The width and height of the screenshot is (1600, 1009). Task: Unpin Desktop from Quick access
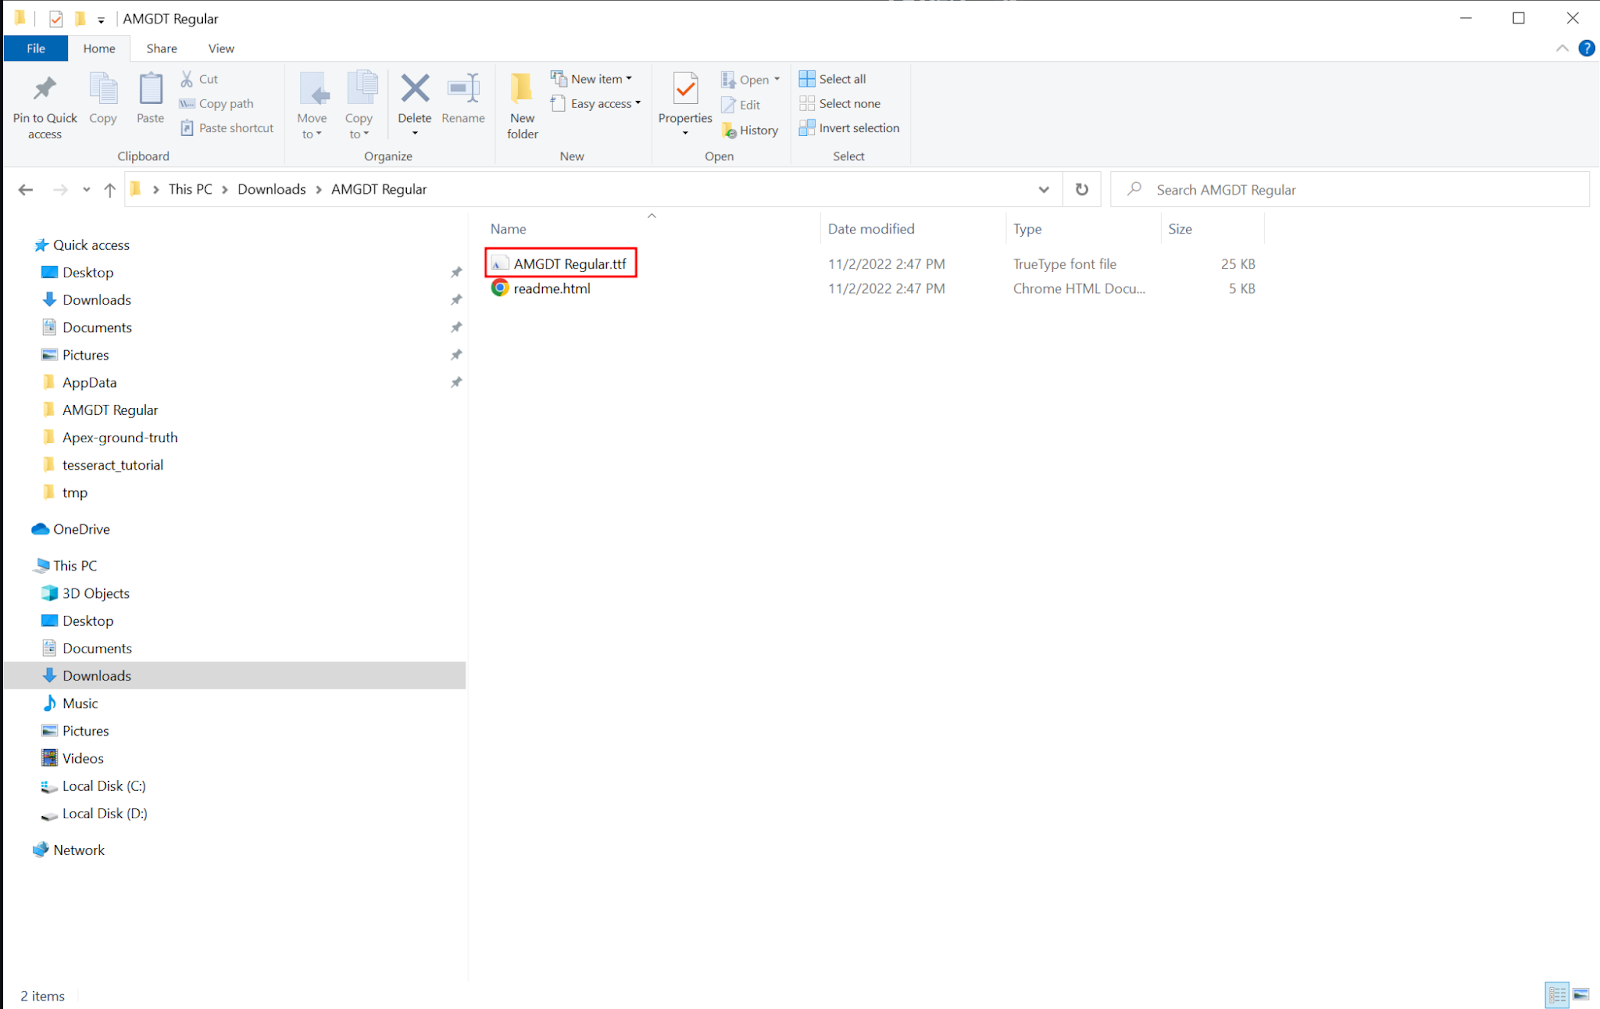pos(456,272)
